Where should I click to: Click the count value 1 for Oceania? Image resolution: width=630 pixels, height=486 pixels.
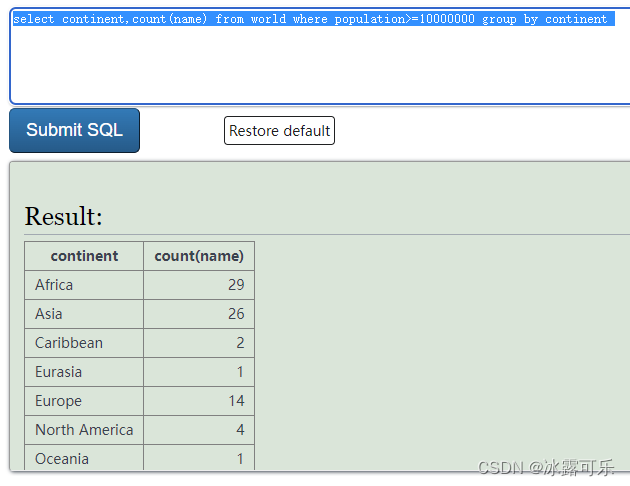tap(199, 457)
